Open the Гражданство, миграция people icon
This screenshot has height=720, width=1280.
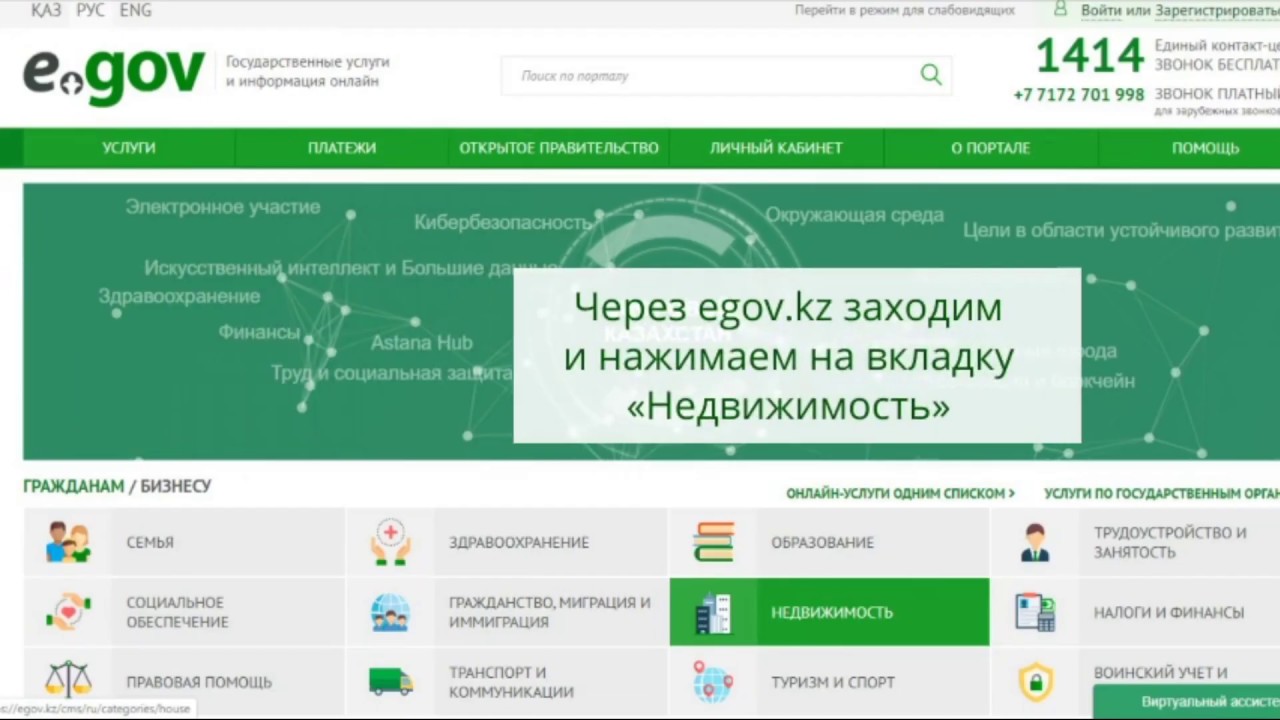[x=390, y=612]
